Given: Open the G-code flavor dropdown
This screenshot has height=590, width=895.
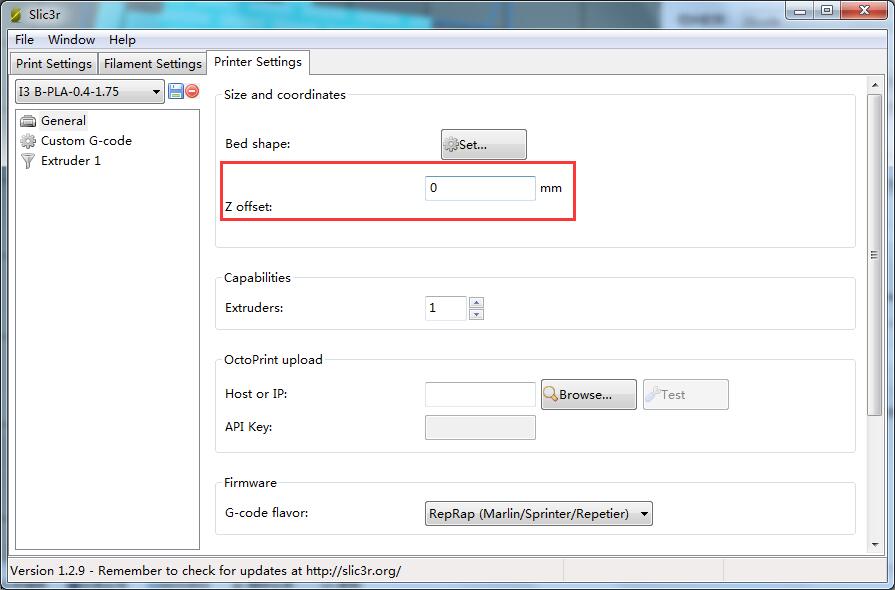Looking at the screenshot, I should click(x=538, y=514).
